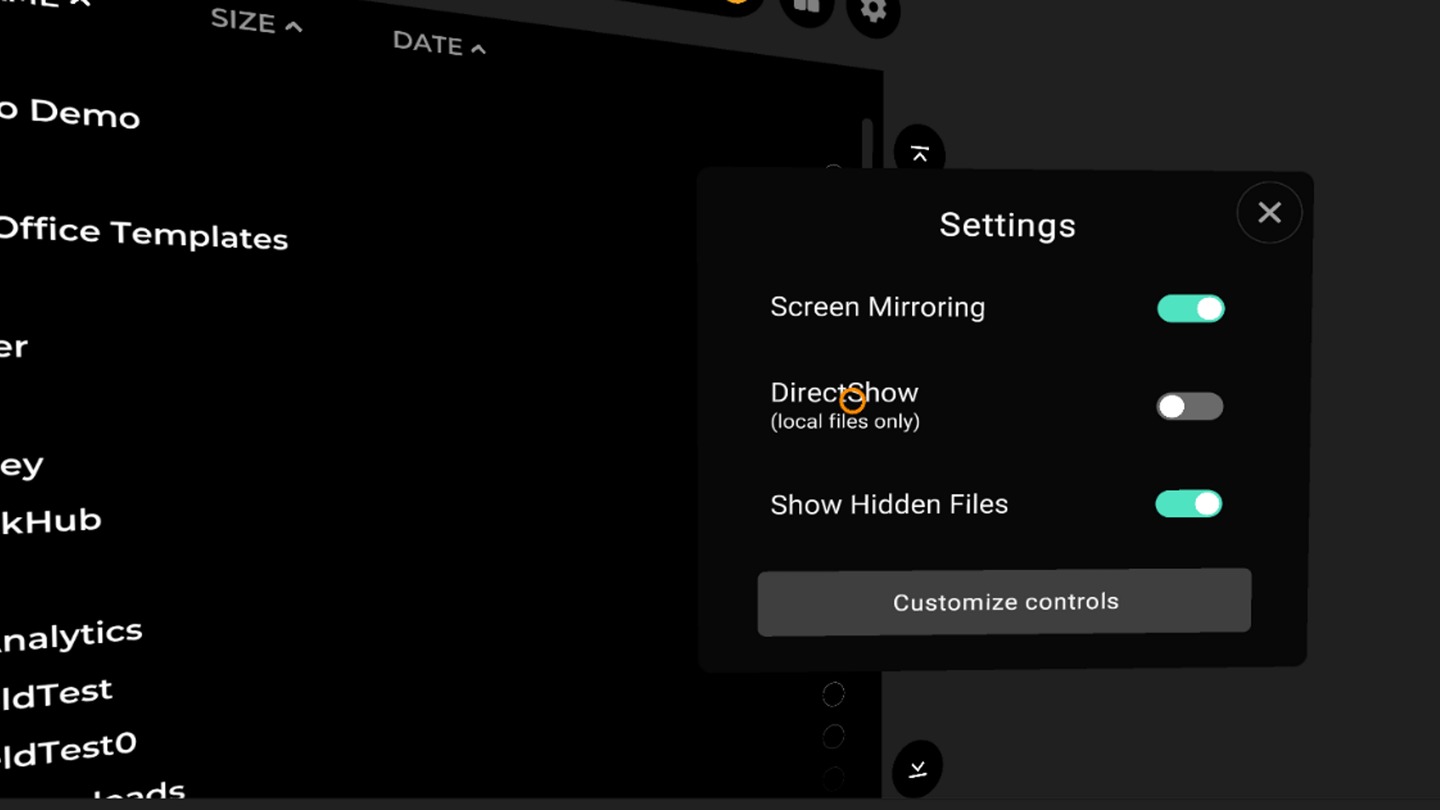Click the '(local files only)' note
Viewport: 1440px width, 810px height.
(845, 421)
